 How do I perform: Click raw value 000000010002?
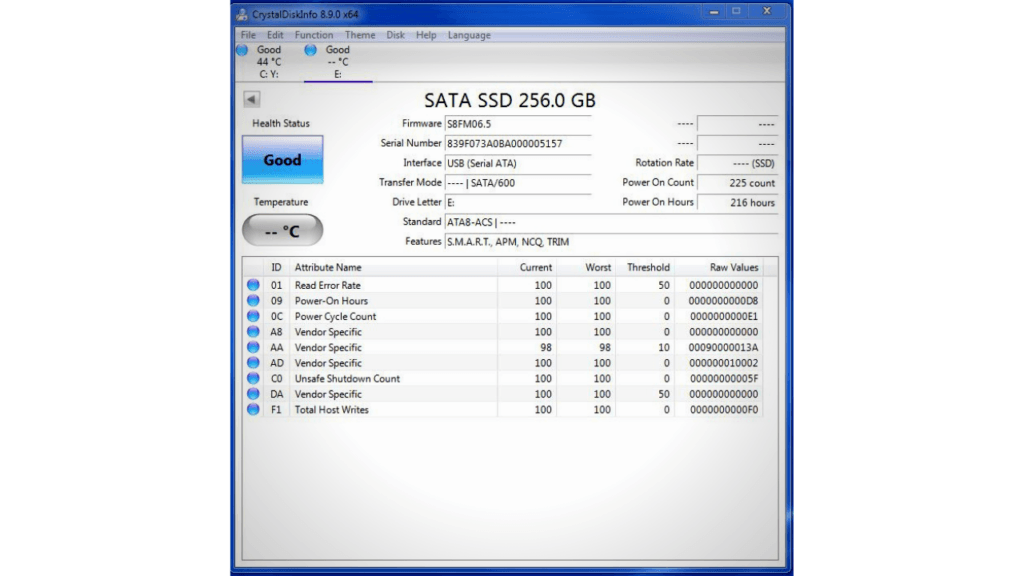point(723,363)
